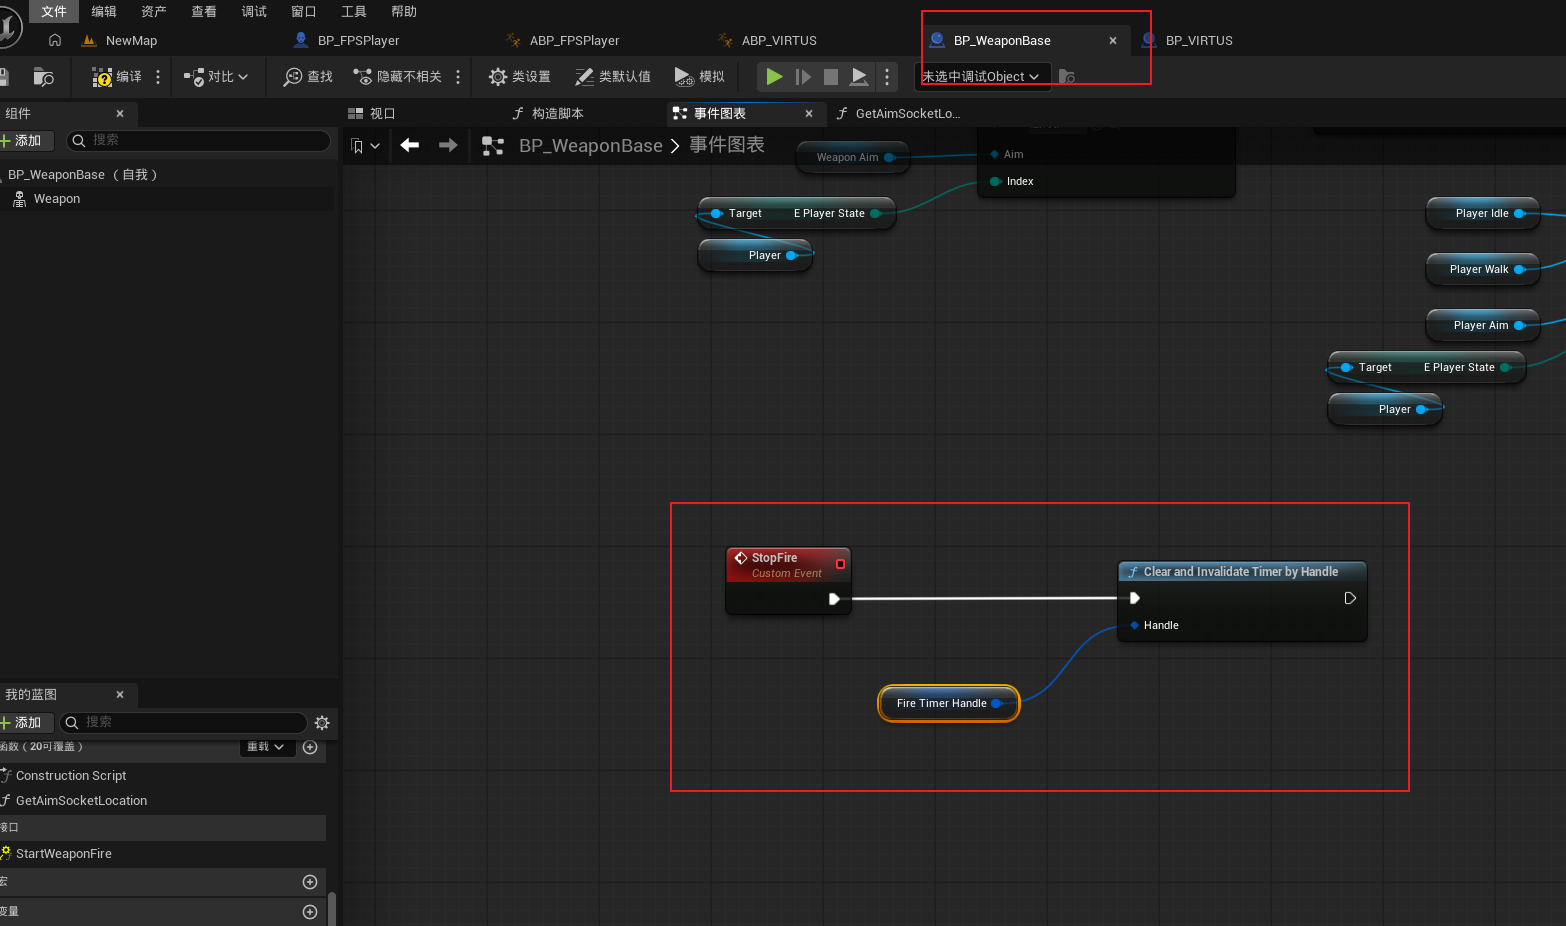The height and width of the screenshot is (926, 1566).
Task: Close the 事件图表 graph tab
Action: (809, 114)
